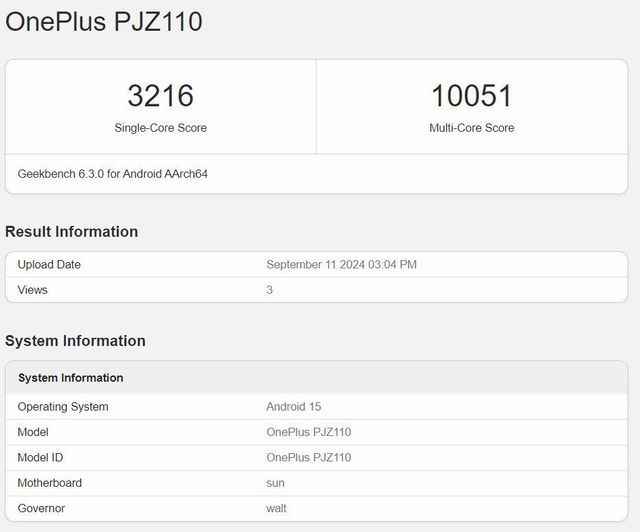
Task: Click the Android 15 value
Action: (x=293, y=407)
